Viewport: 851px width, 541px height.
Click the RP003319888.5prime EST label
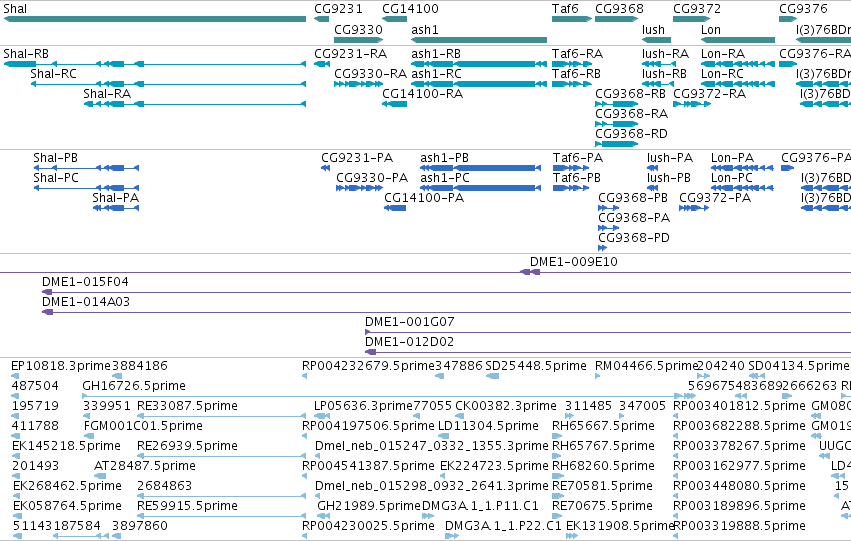739,526
